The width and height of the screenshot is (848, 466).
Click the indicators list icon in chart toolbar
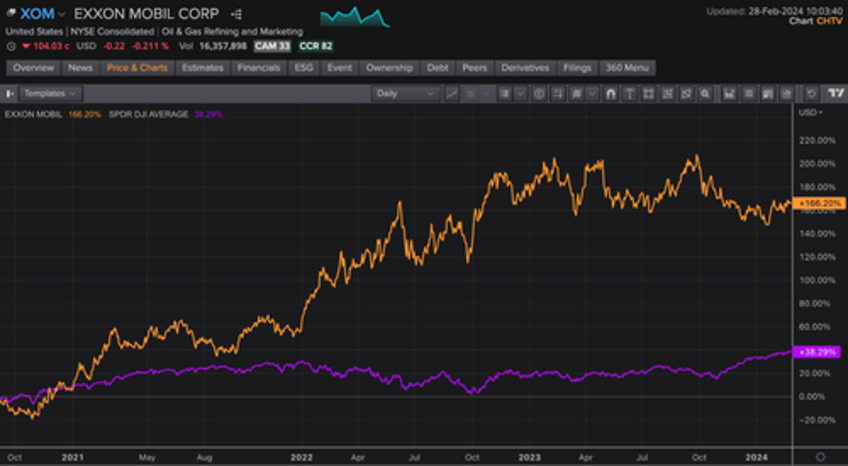click(x=505, y=94)
